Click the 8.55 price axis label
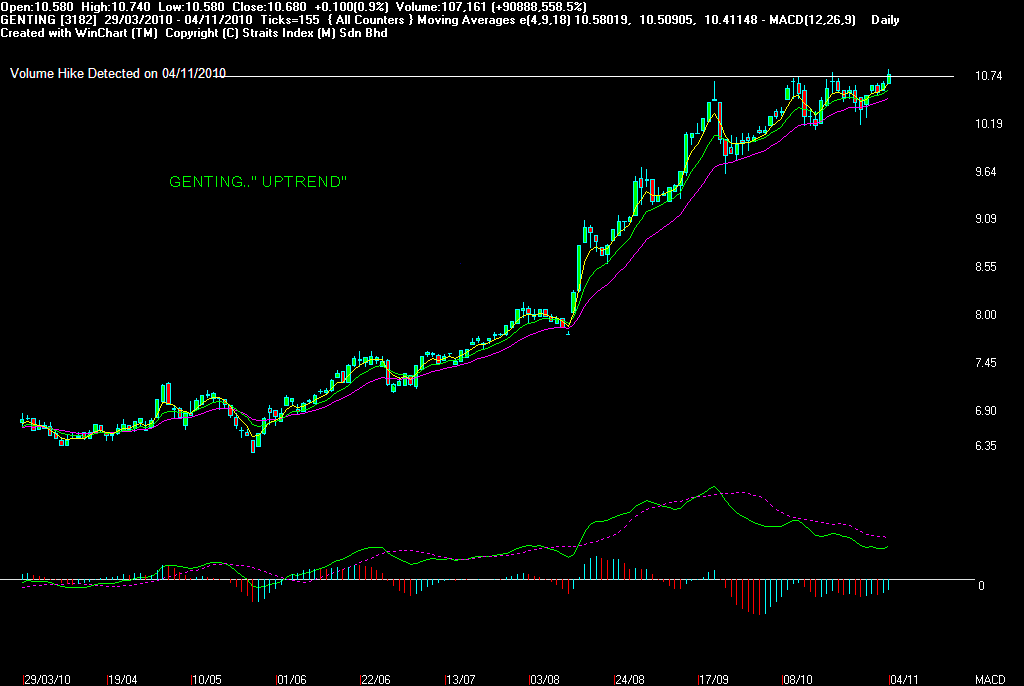The width and height of the screenshot is (1024, 686). 985,267
